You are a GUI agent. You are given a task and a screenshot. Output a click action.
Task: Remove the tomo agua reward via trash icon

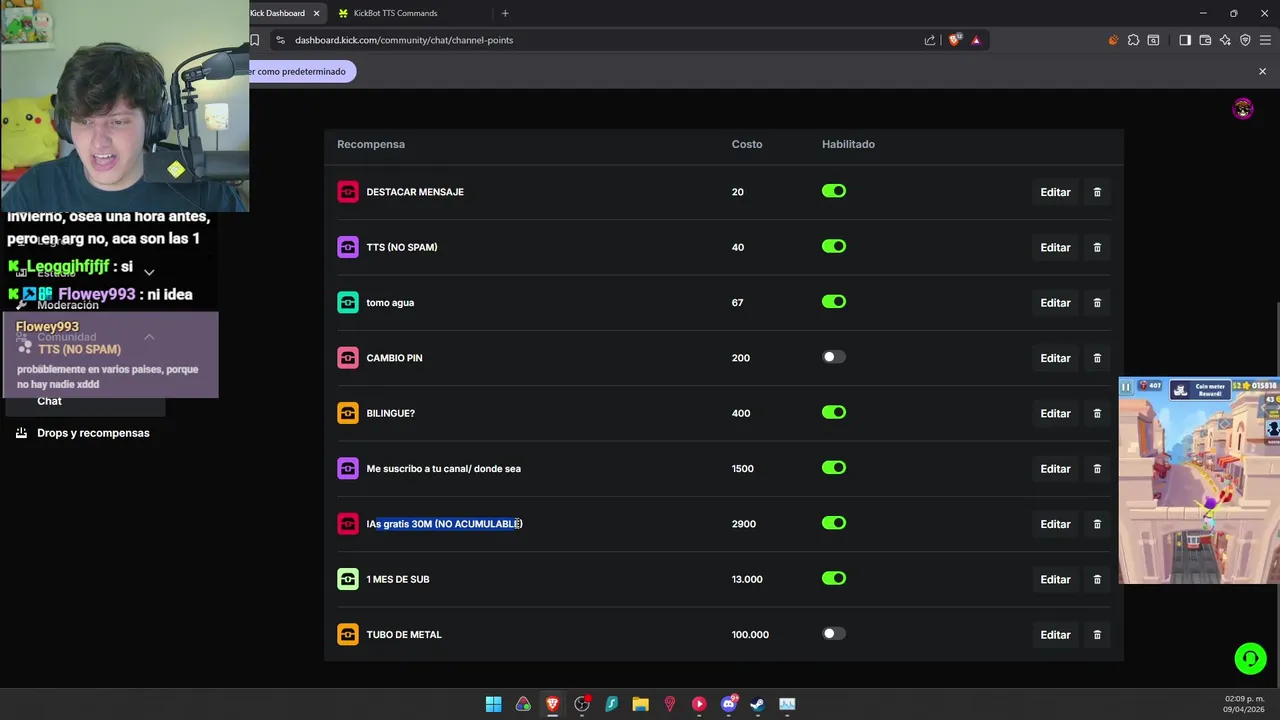click(x=1097, y=303)
